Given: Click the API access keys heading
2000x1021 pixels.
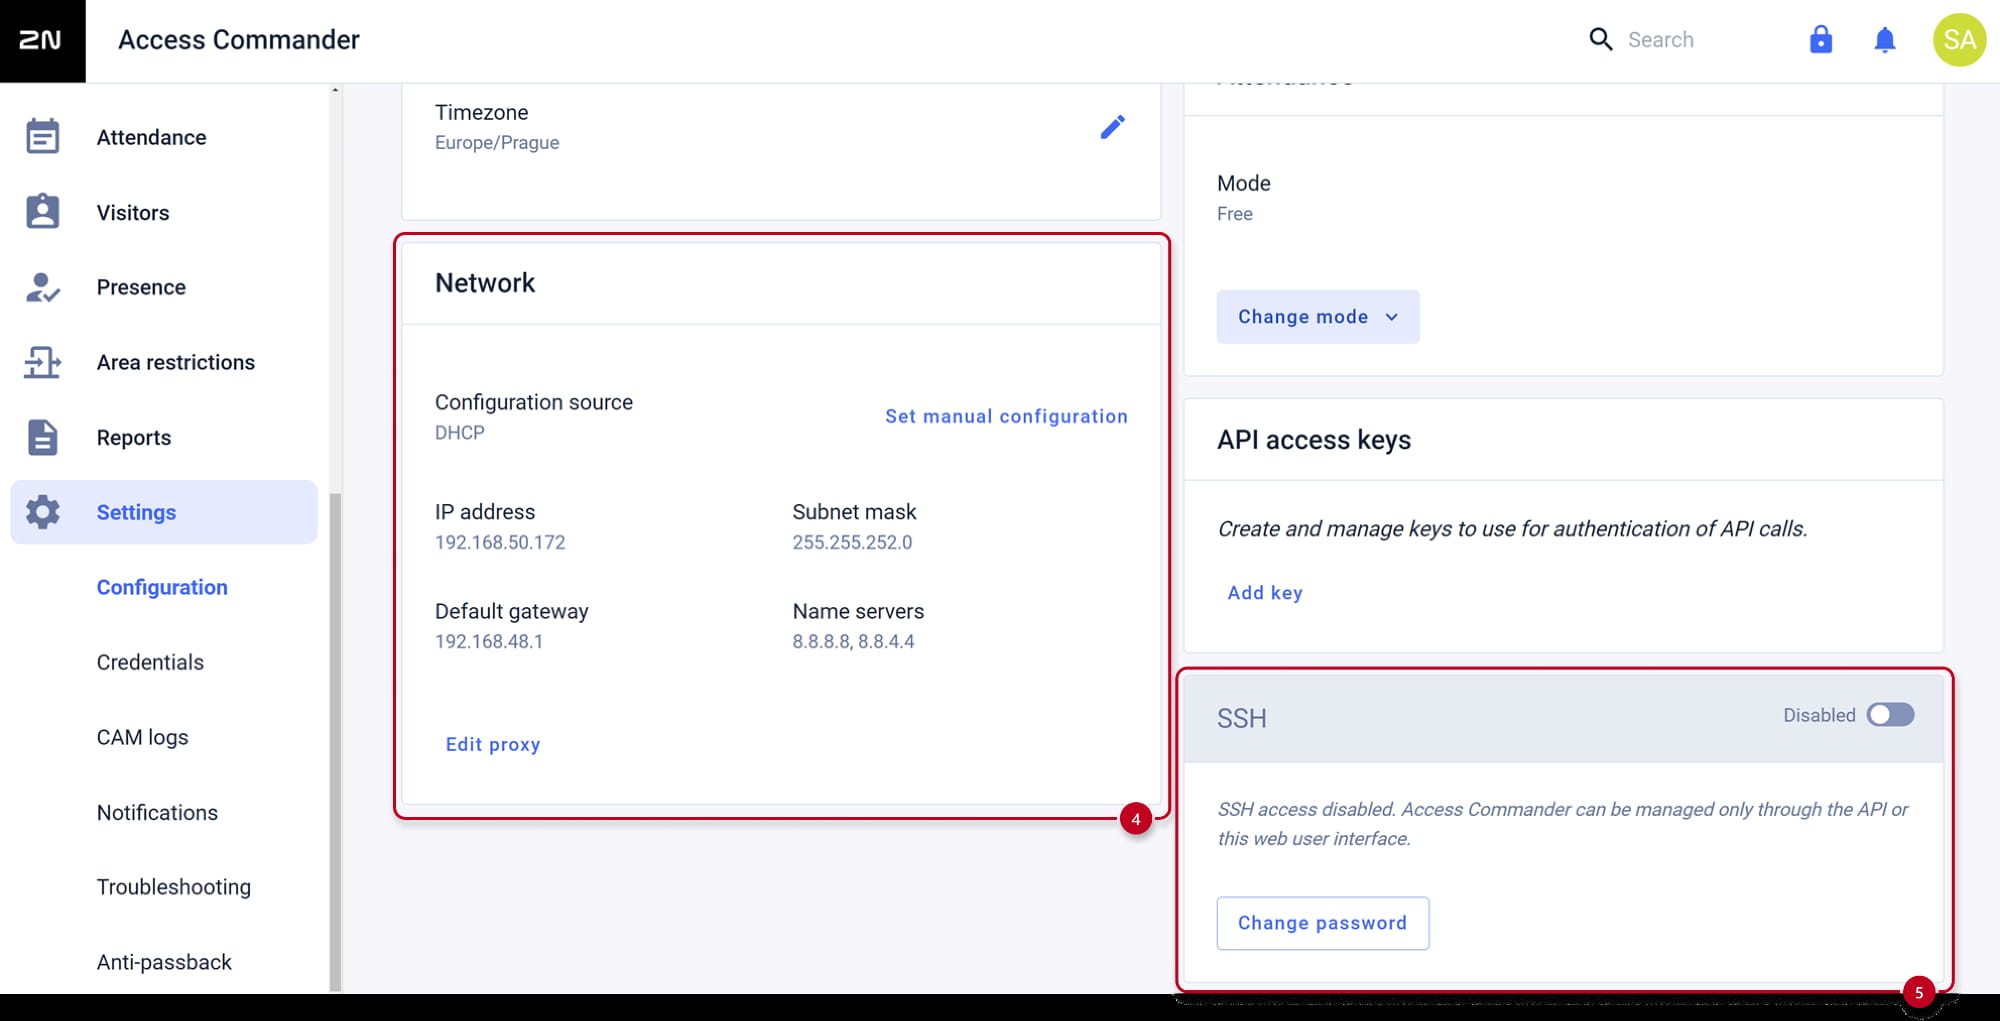Looking at the screenshot, I should click(x=1314, y=440).
